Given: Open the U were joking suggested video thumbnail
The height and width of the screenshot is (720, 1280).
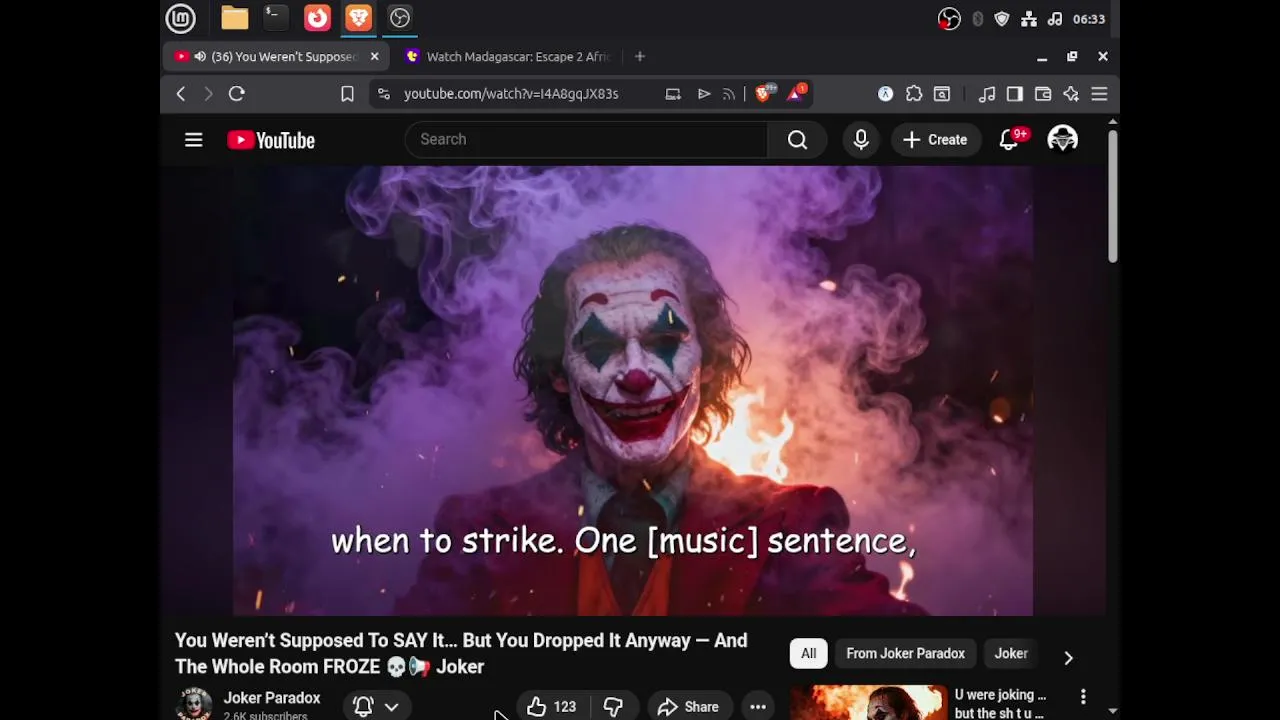Looking at the screenshot, I should (x=868, y=702).
